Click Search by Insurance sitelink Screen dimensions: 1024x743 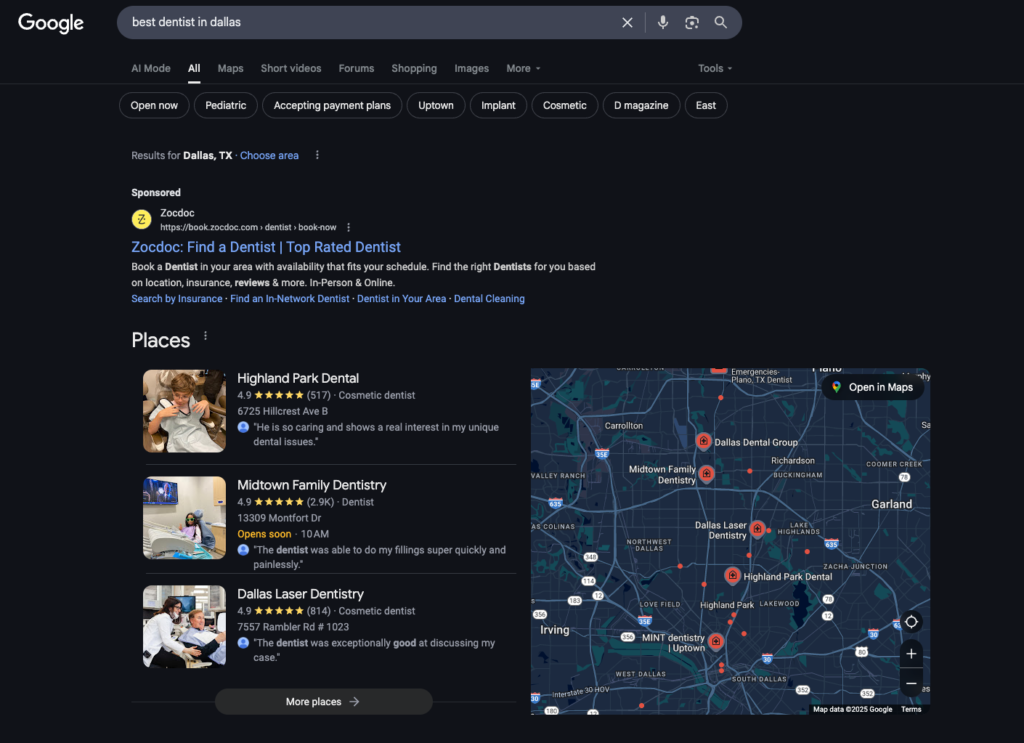coord(177,298)
